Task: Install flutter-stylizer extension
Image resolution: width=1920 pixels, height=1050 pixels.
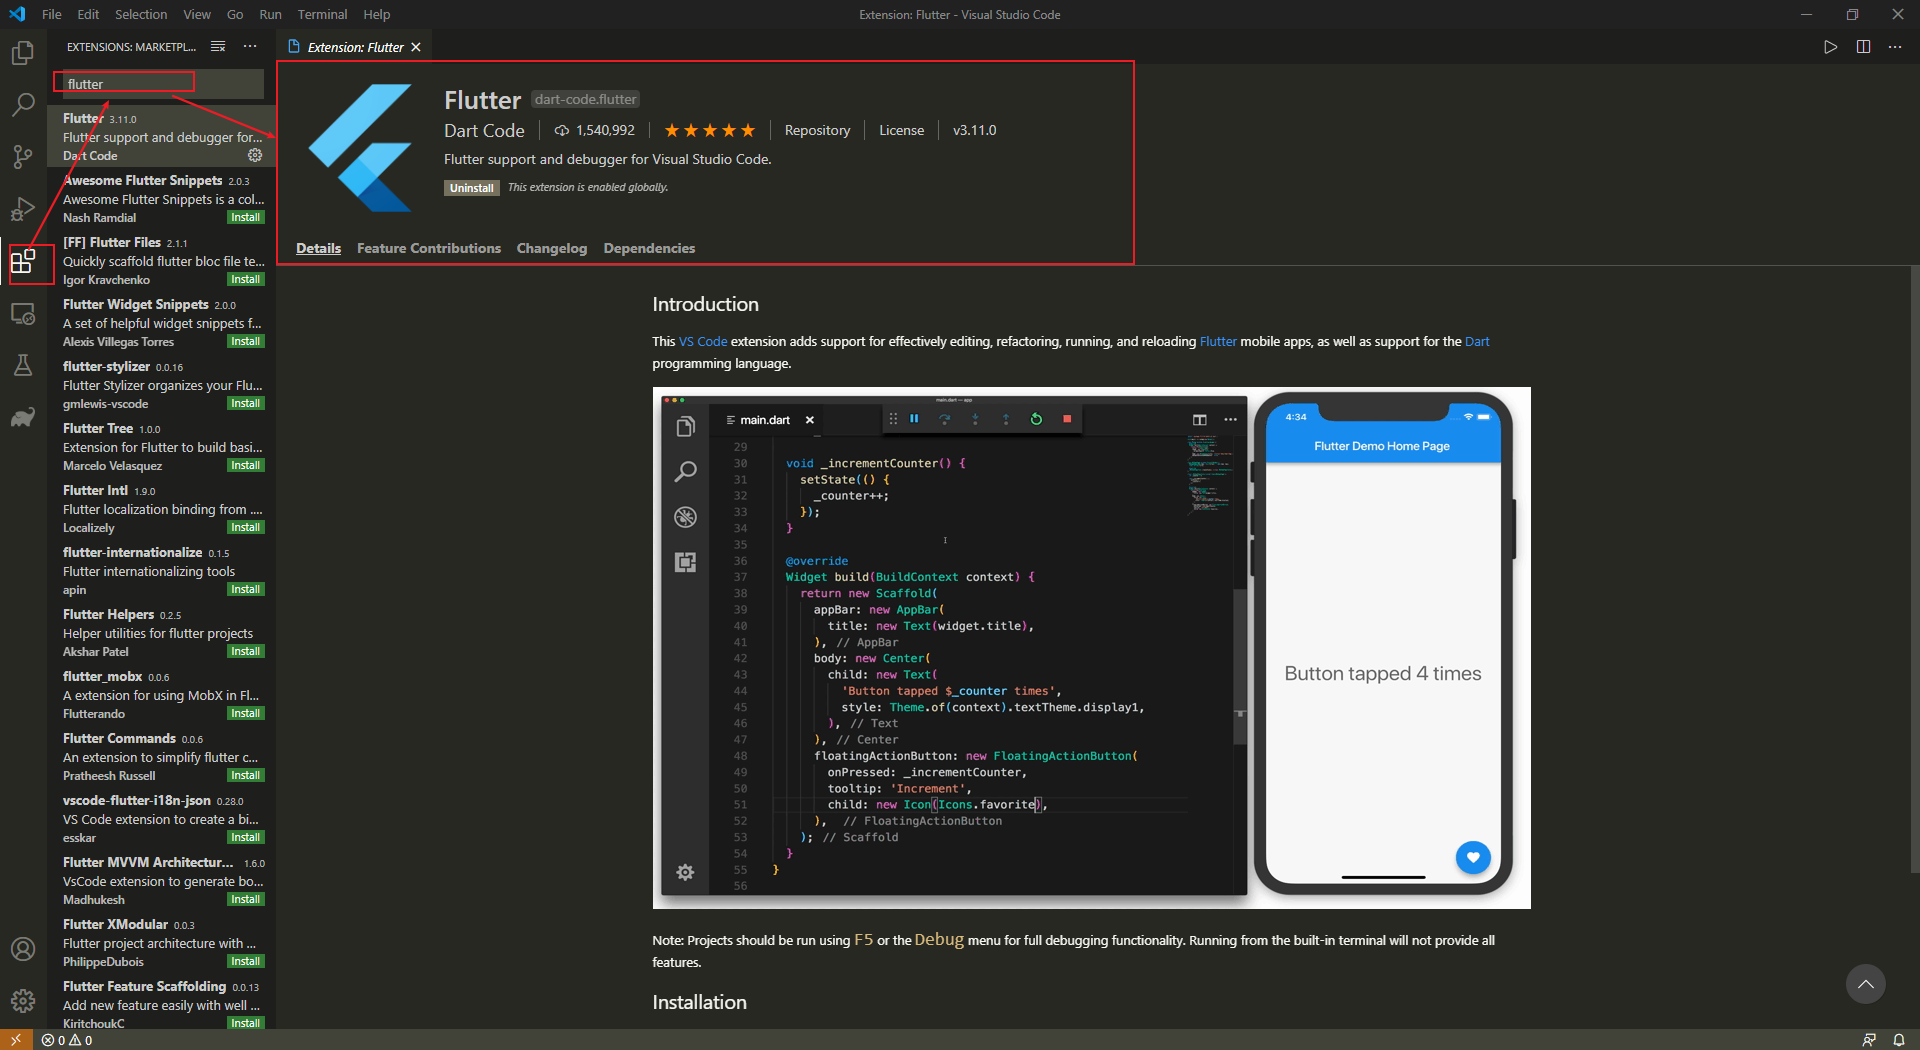Action: (245, 403)
